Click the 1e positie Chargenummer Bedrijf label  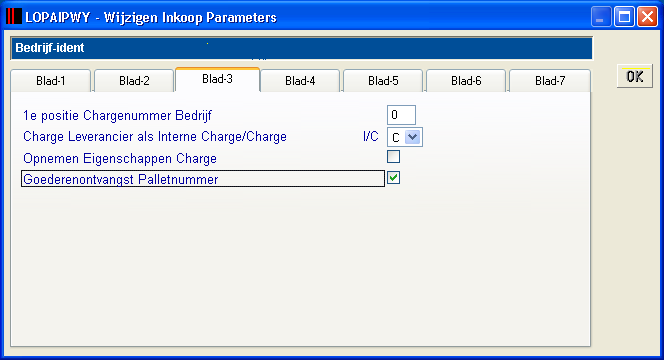coord(117,115)
